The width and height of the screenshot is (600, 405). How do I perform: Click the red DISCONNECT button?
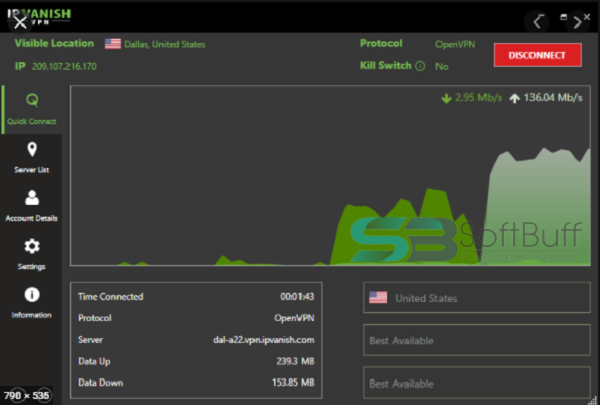click(x=538, y=55)
